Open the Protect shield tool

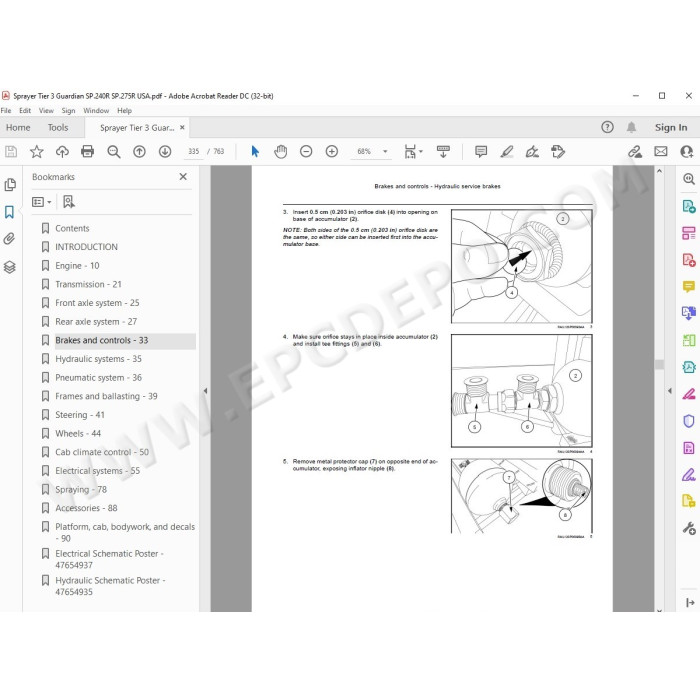[x=689, y=421]
